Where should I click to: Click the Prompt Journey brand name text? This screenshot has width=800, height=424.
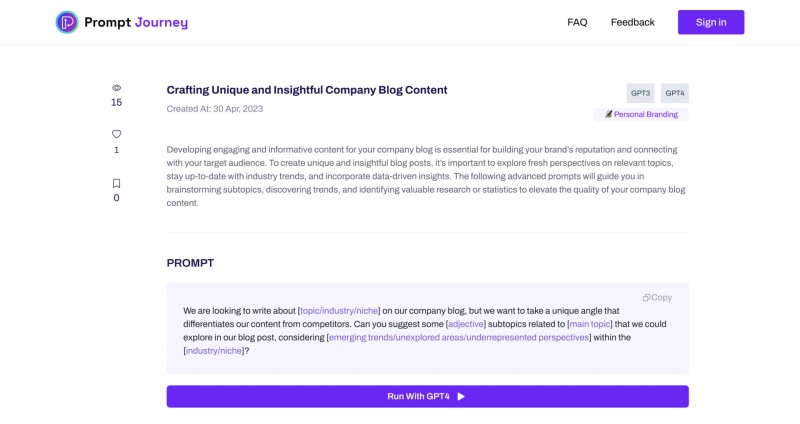pos(136,22)
